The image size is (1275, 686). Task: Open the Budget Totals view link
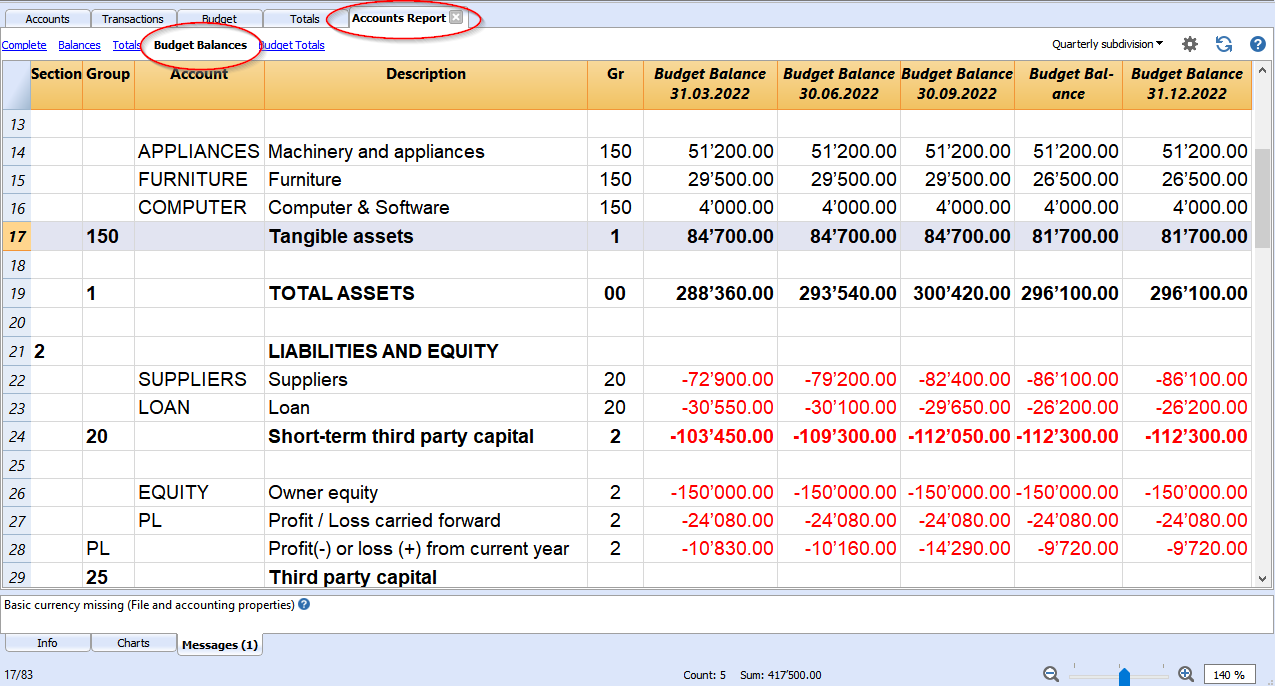coord(291,45)
